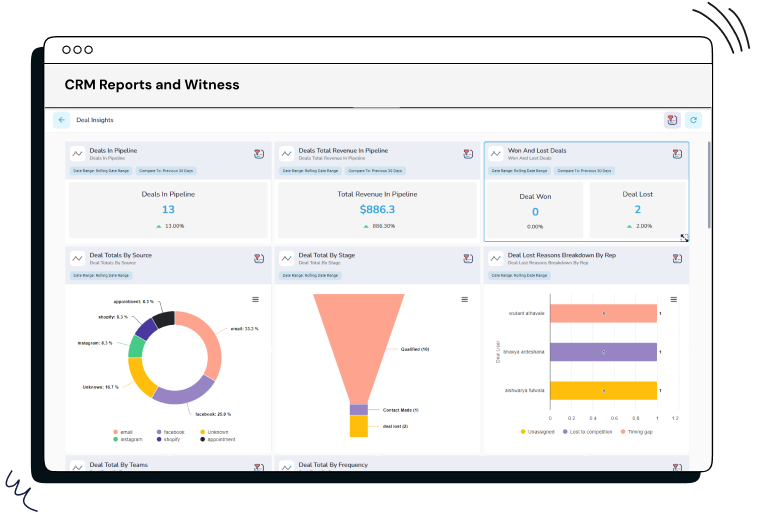757x513 pixels.
Task: Click the Deal Total By Teams card title
Action: point(118,465)
